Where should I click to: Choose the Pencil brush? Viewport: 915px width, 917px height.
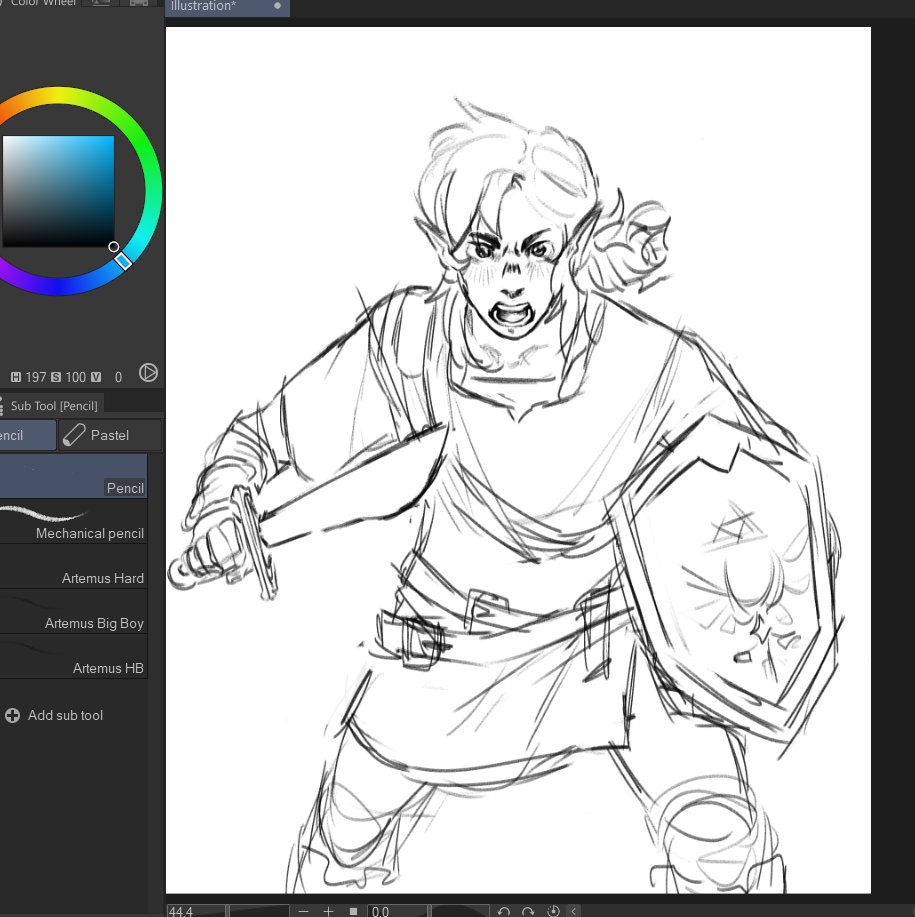point(73,477)
